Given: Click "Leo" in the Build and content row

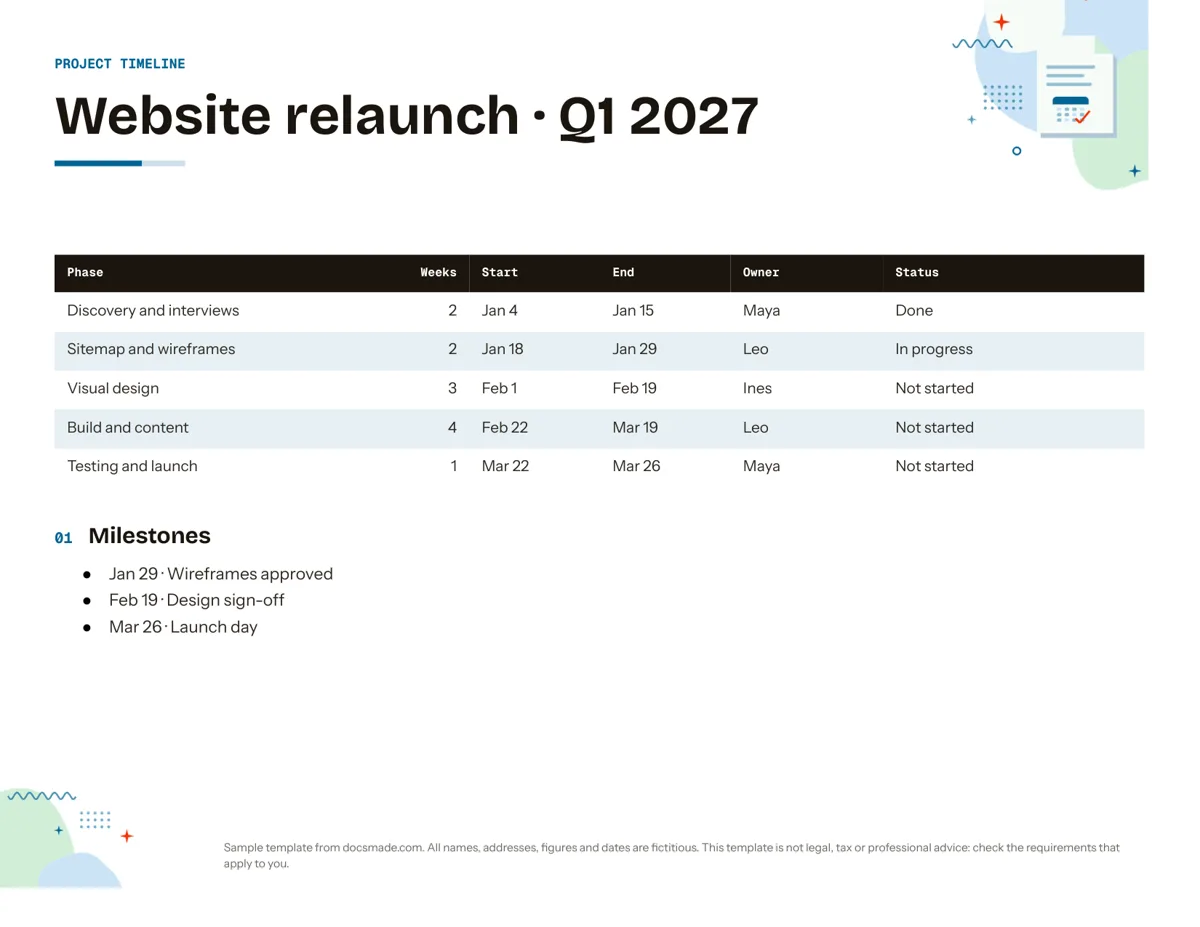Looking at the screenshot, I should [x=756, y=428].
